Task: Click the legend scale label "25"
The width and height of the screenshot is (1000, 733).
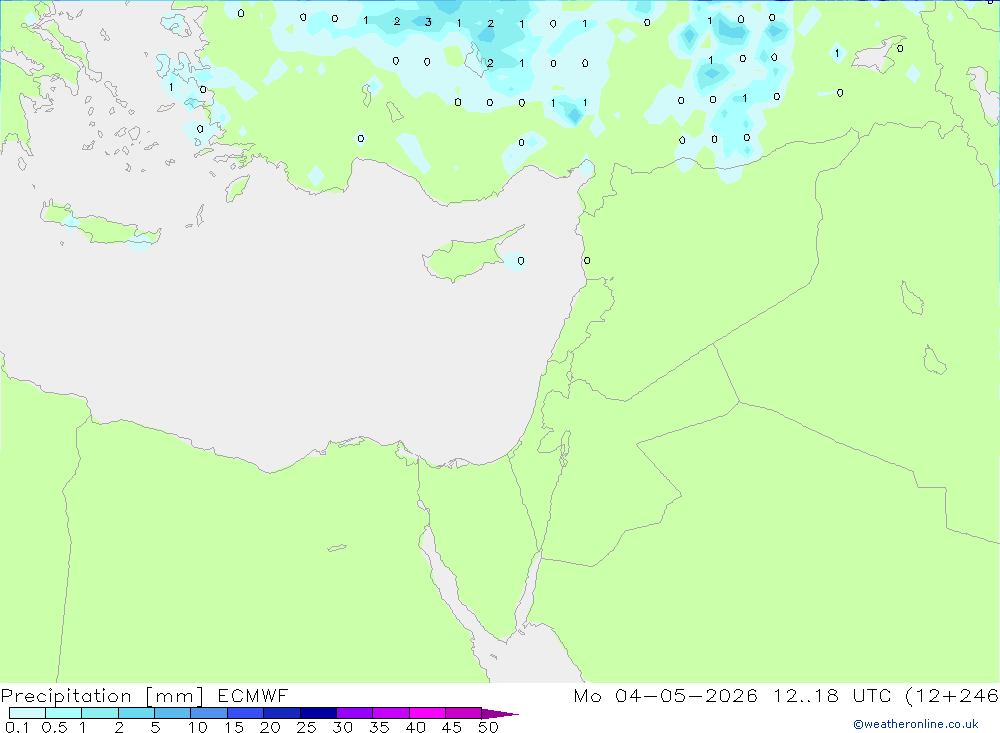Action: pyautogui.click(x=307, y=727)
